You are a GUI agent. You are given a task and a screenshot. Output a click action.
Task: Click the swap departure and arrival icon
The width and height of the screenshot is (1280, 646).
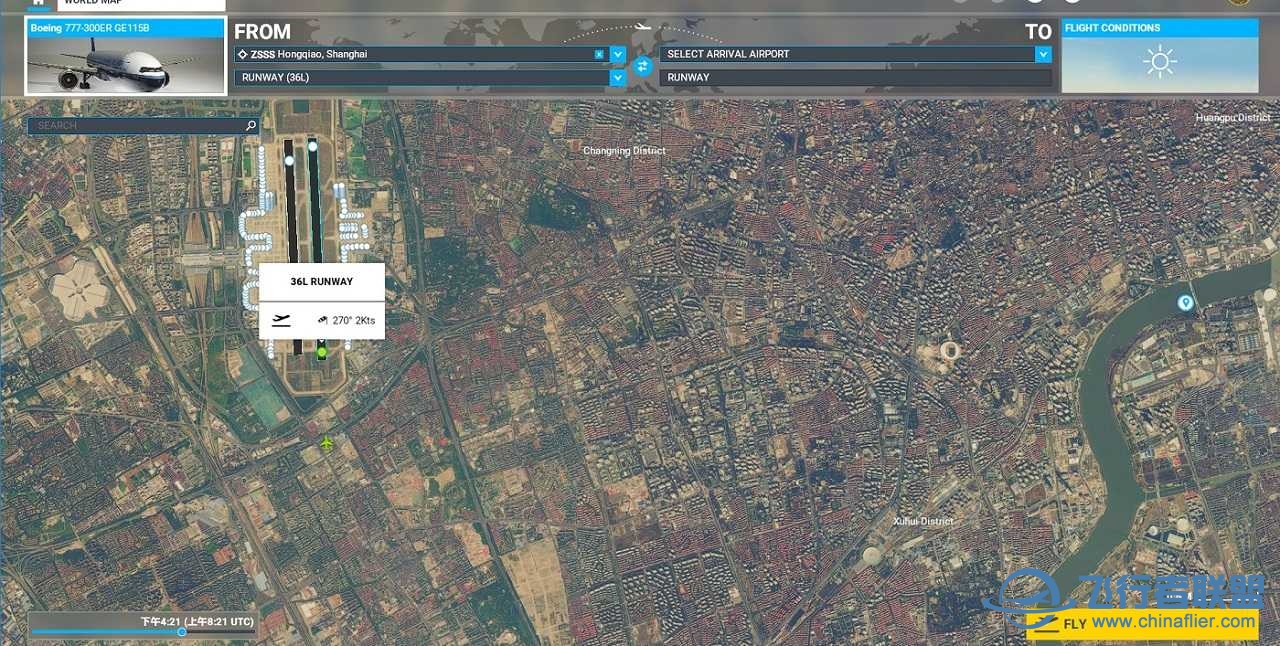pos(643,66)
